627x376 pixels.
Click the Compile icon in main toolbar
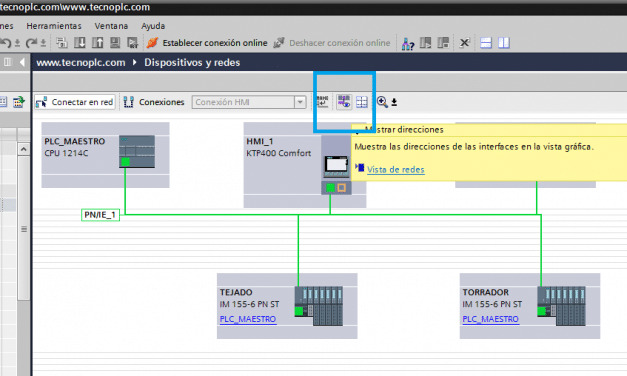tap(62, 43)
